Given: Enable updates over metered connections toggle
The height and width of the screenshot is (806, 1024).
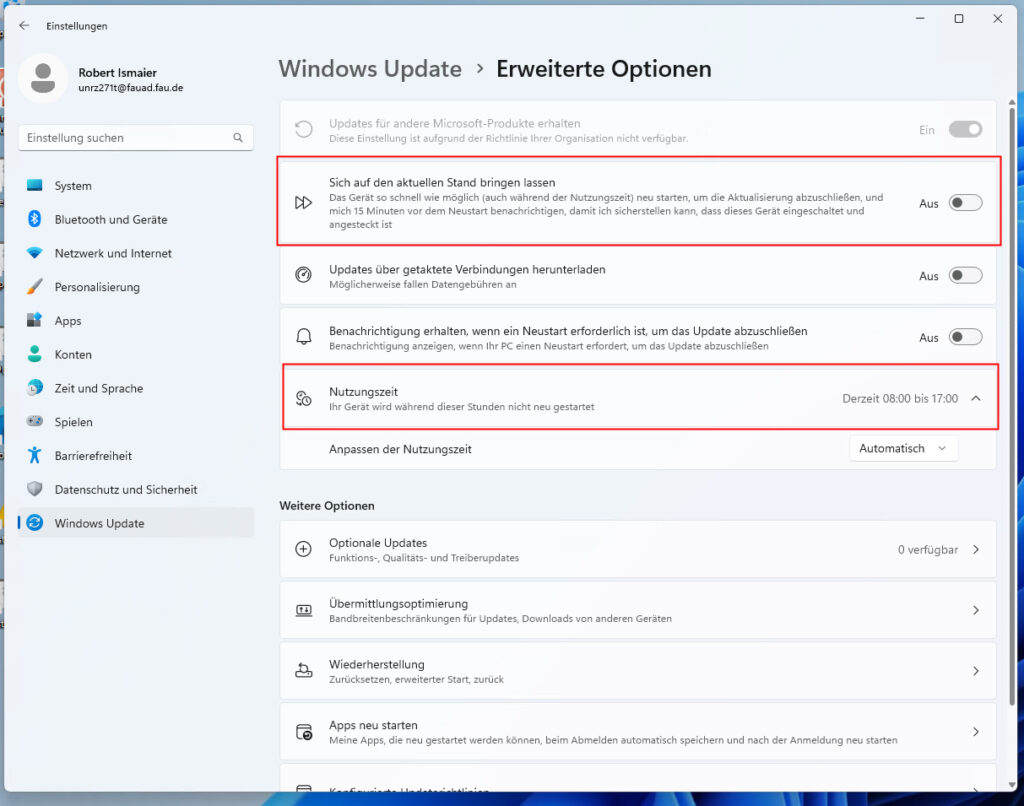Looking at the screenshot, I should [965, 276].
